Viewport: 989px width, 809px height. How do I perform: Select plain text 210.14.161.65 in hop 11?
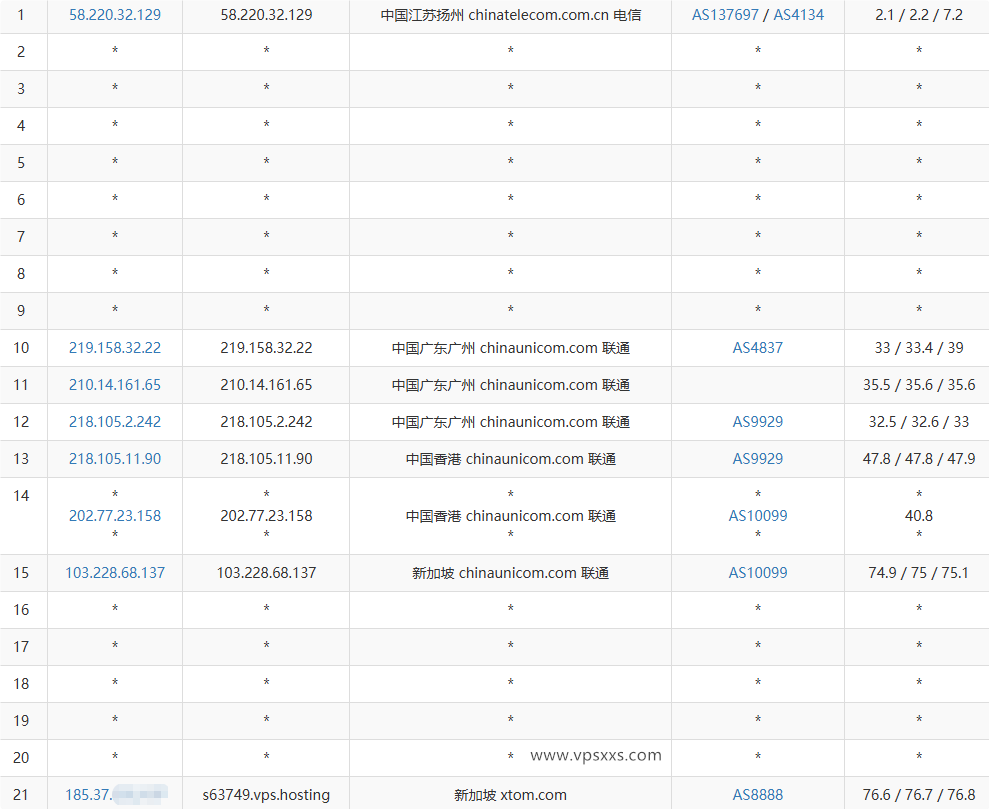[266, 385]
